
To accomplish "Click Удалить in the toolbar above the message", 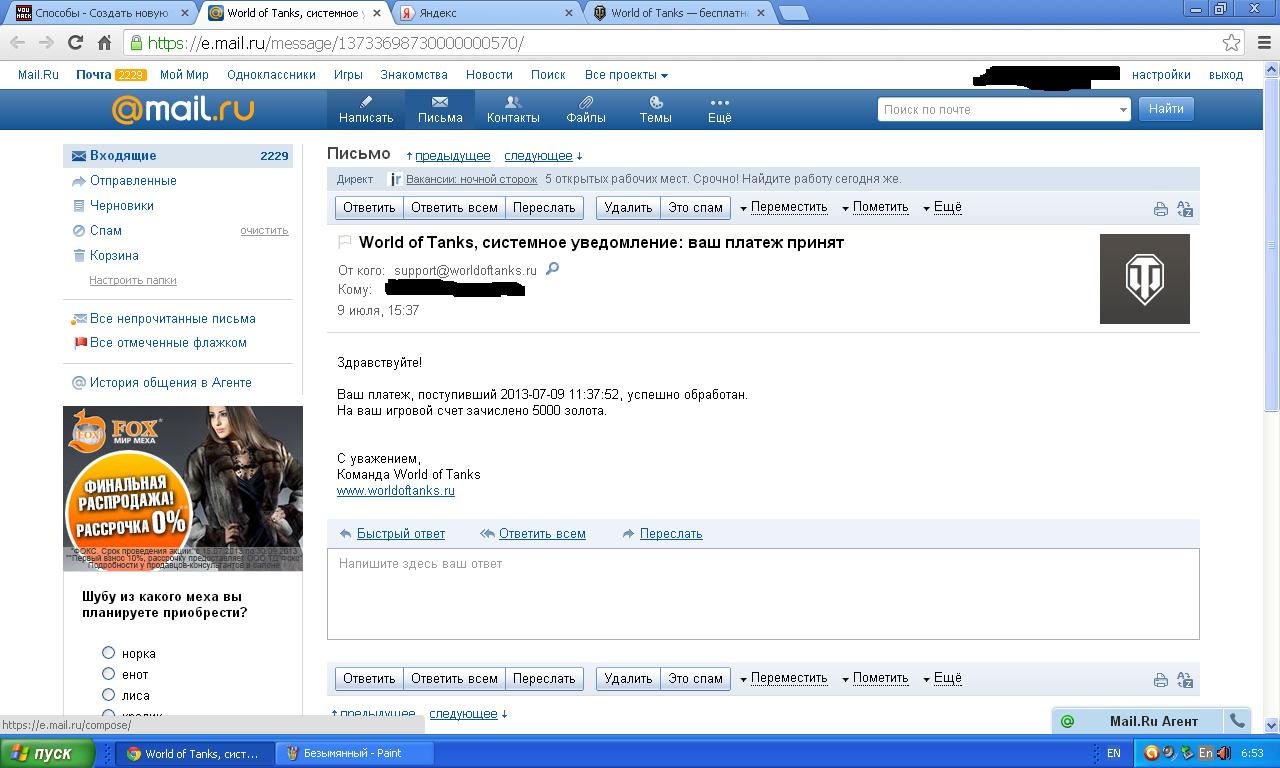I will pos(628,208).
